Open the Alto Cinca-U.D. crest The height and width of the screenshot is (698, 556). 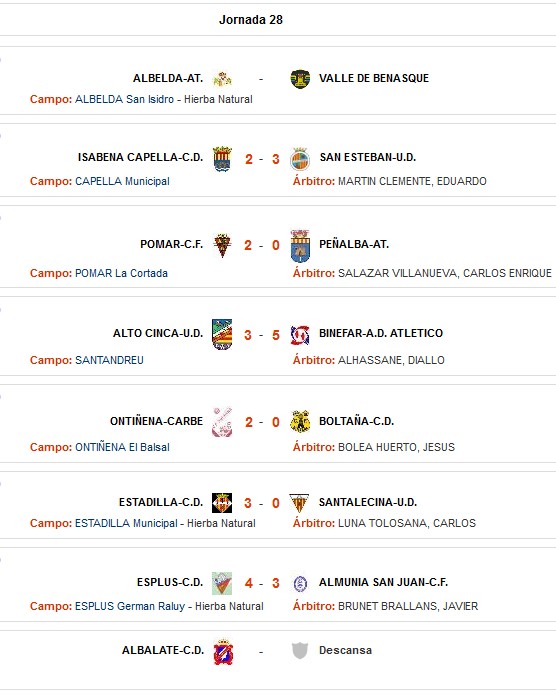pyautogui.click(x=222, y=334)
